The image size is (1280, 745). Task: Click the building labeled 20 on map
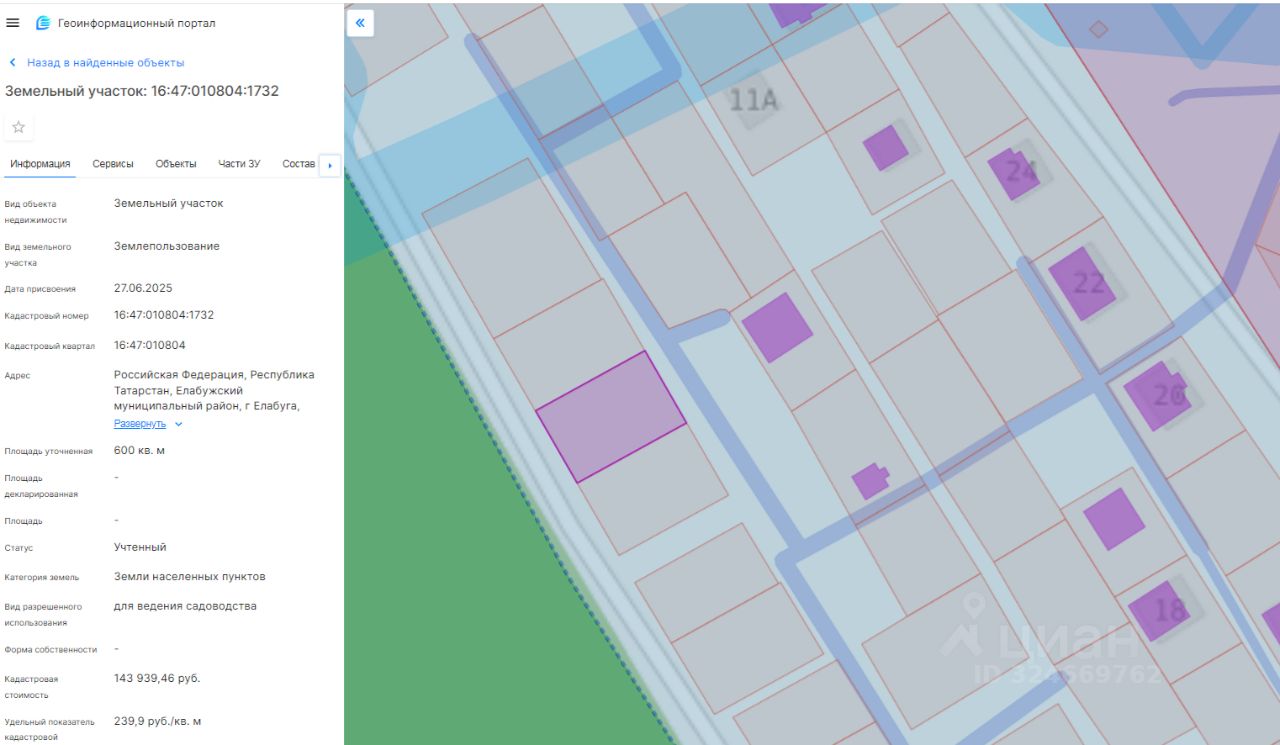point(1158,395)
